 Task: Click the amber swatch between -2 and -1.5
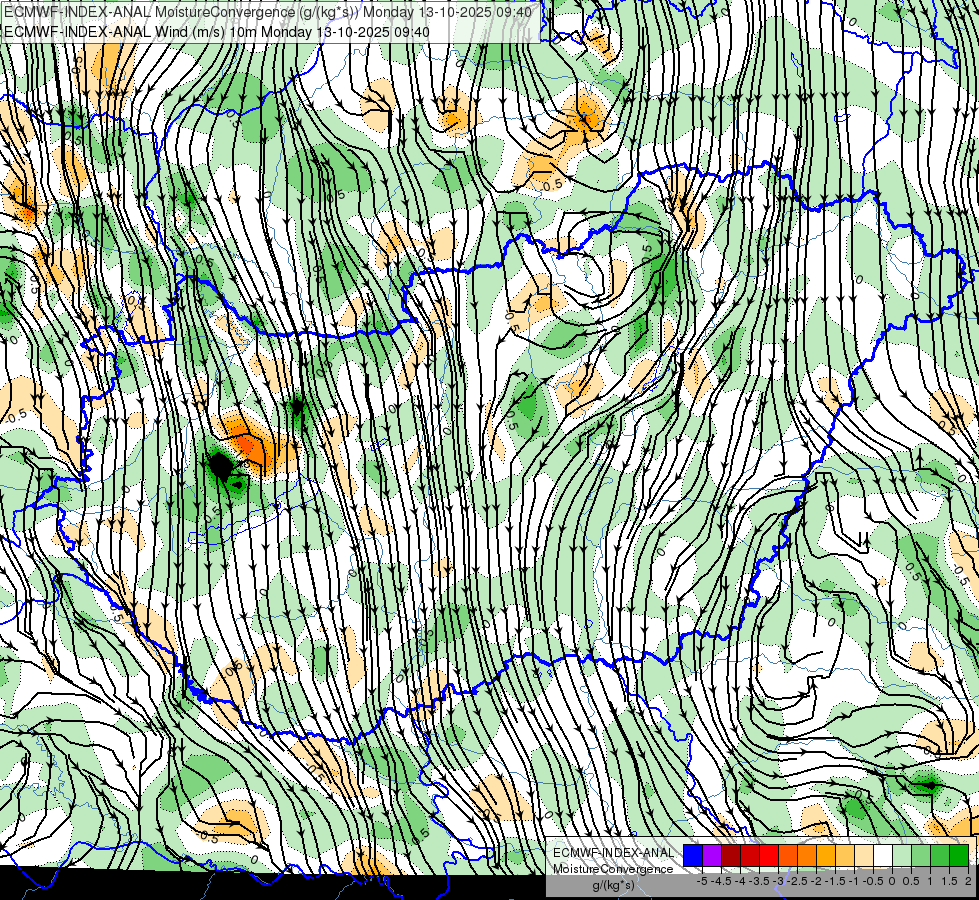pos(826,855)
